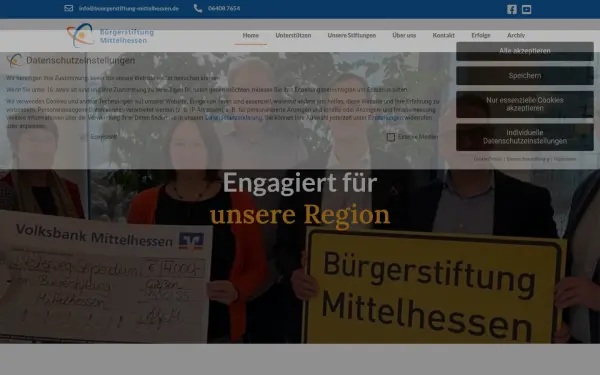600x375 pixels.
Task: Toggle the Essenziell checkbox
Action: [x=83, y=137]
